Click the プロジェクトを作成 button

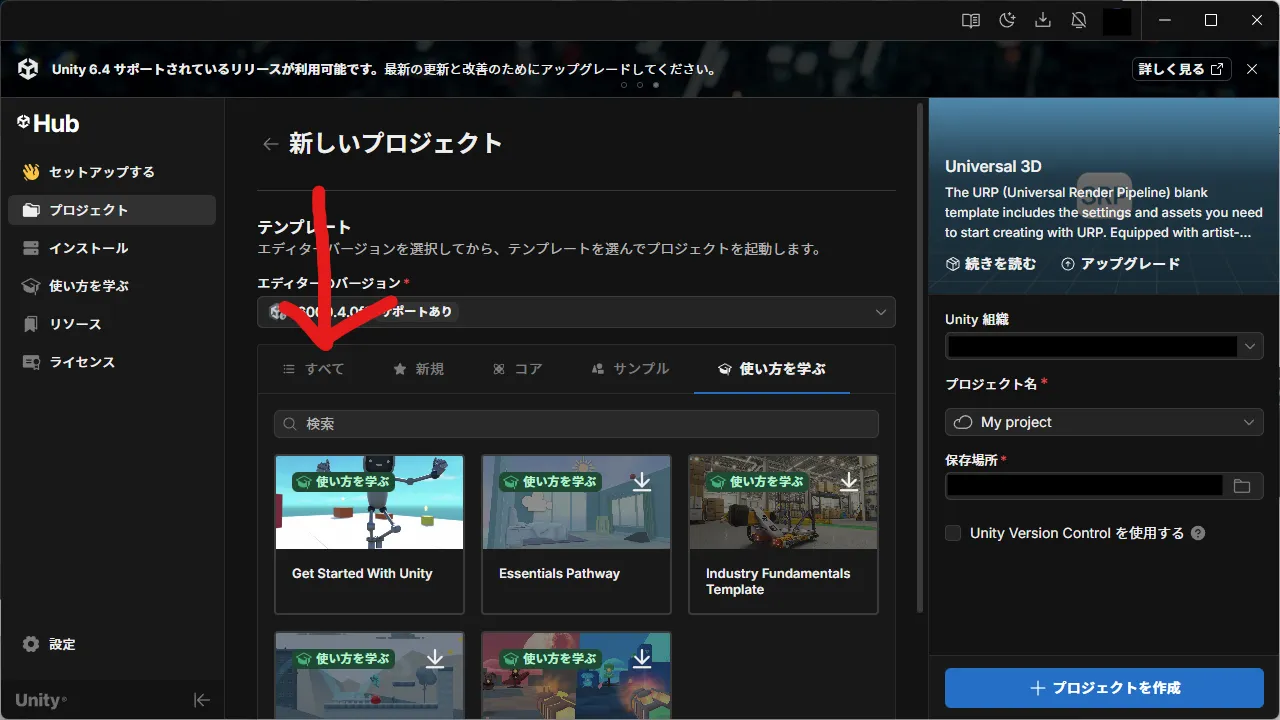click(x=1103, y=687)
